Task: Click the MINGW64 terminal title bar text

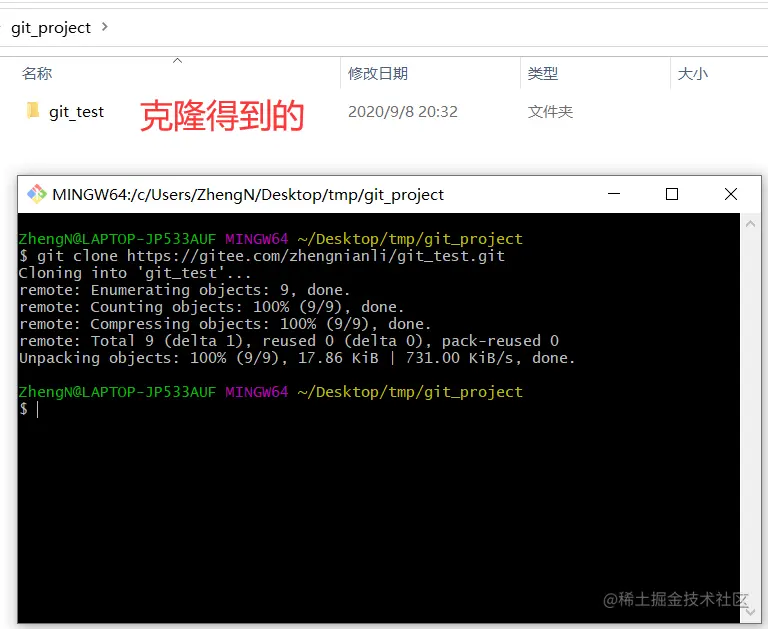Action: 248,194
